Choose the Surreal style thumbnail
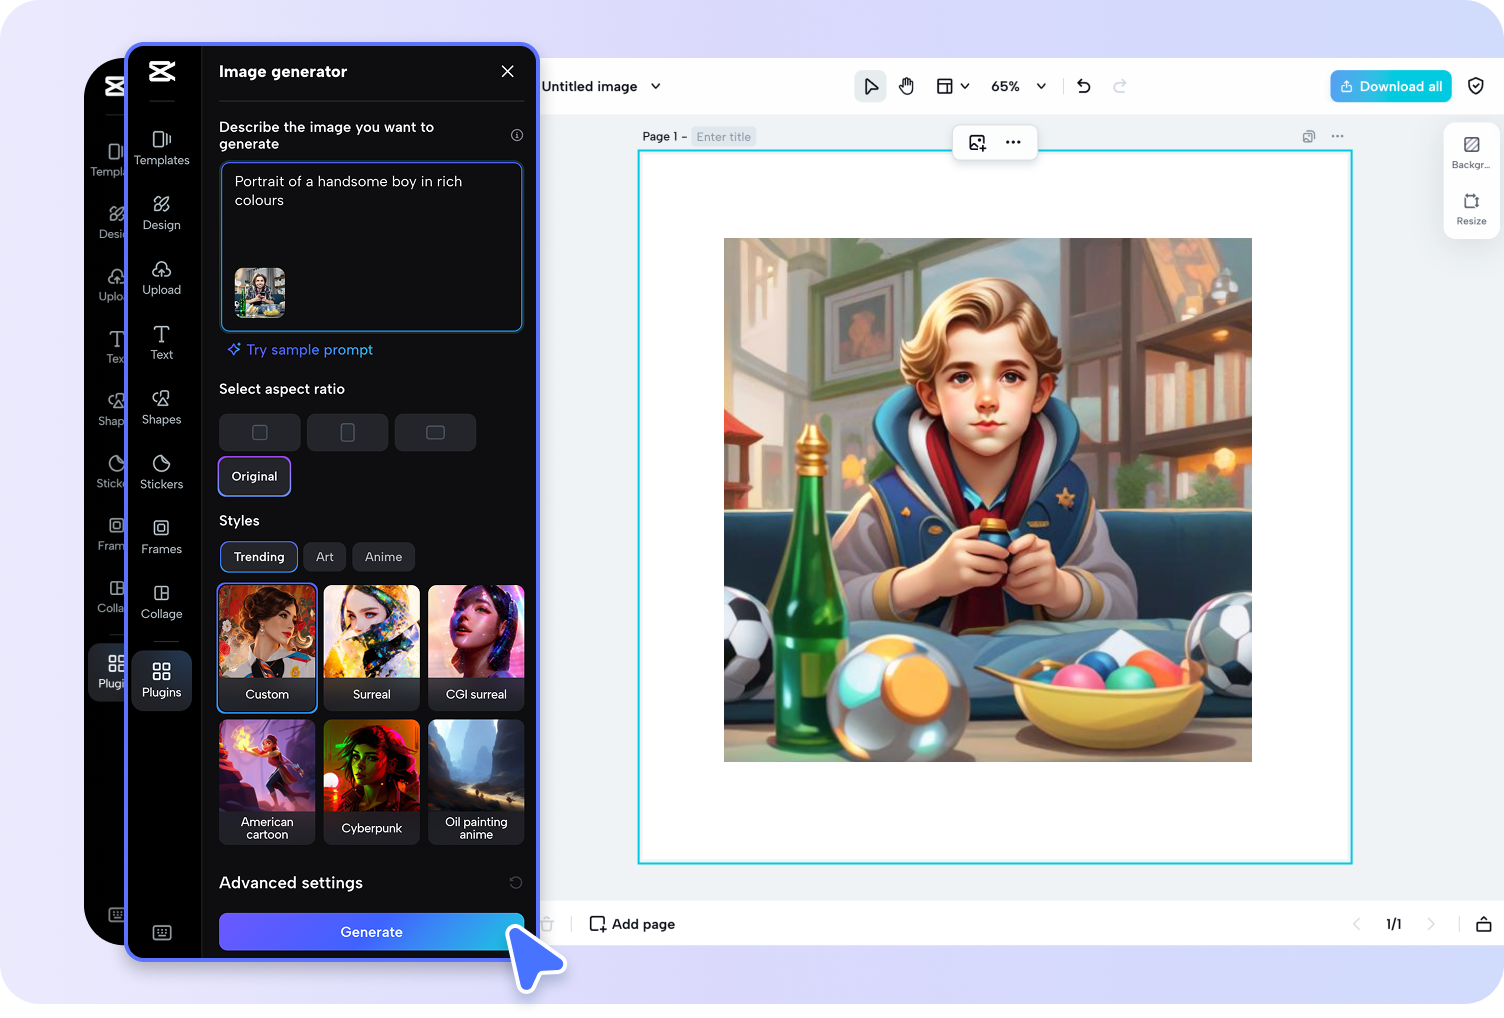 [x=372, y=647]
